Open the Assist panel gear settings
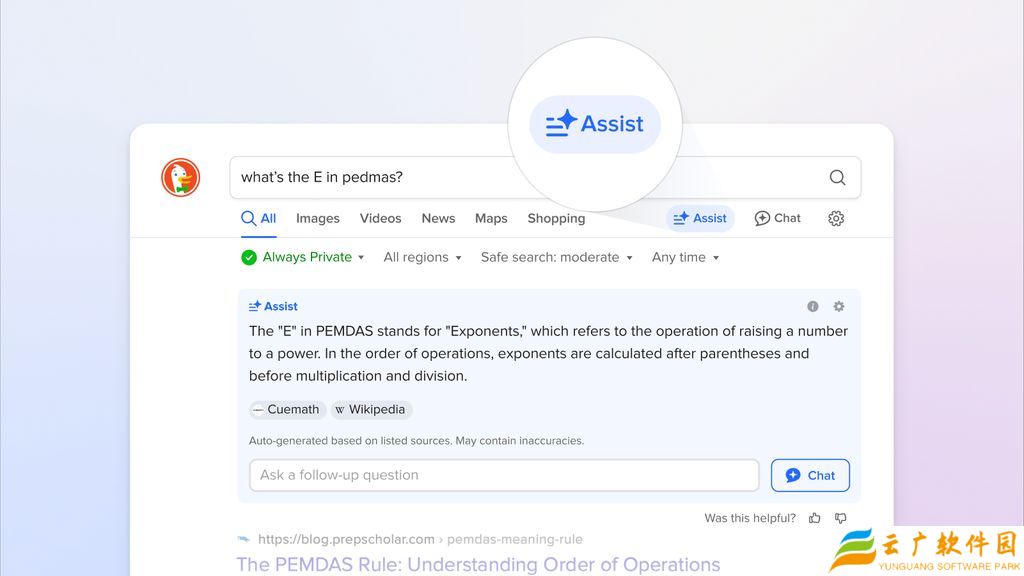The height and width of the screenshot is (576, 1024). coord(839,307)
